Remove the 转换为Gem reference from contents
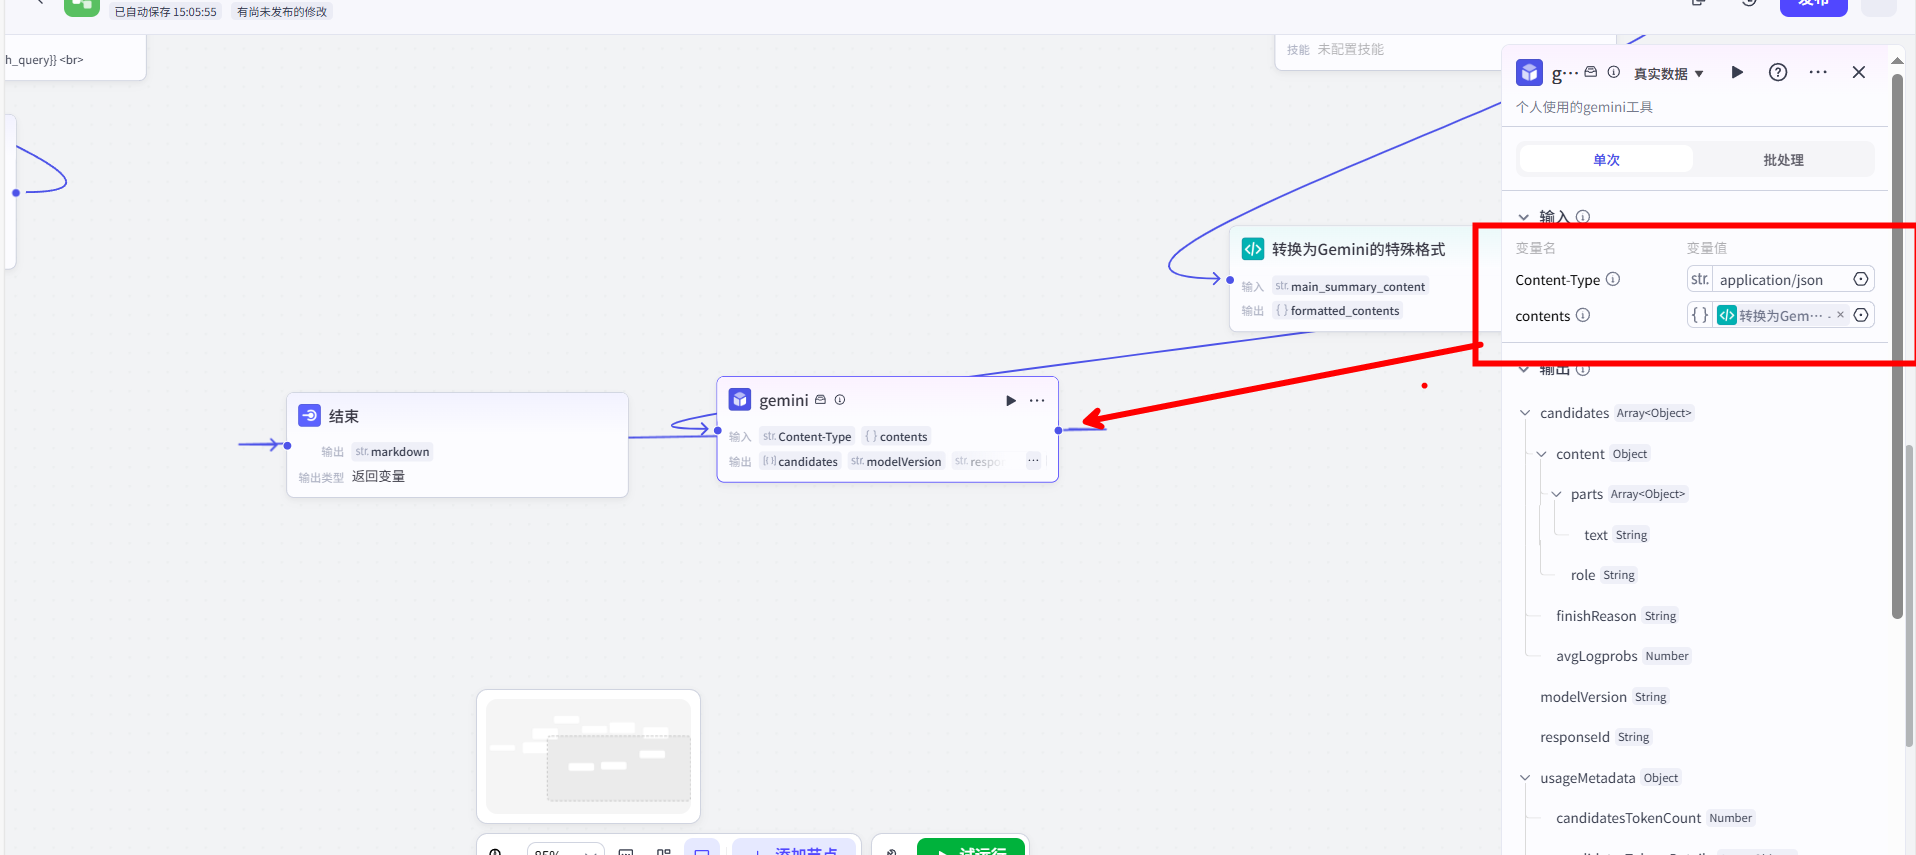The width and height of the screenshot is (1916, 855). (x=1840, y=315)
